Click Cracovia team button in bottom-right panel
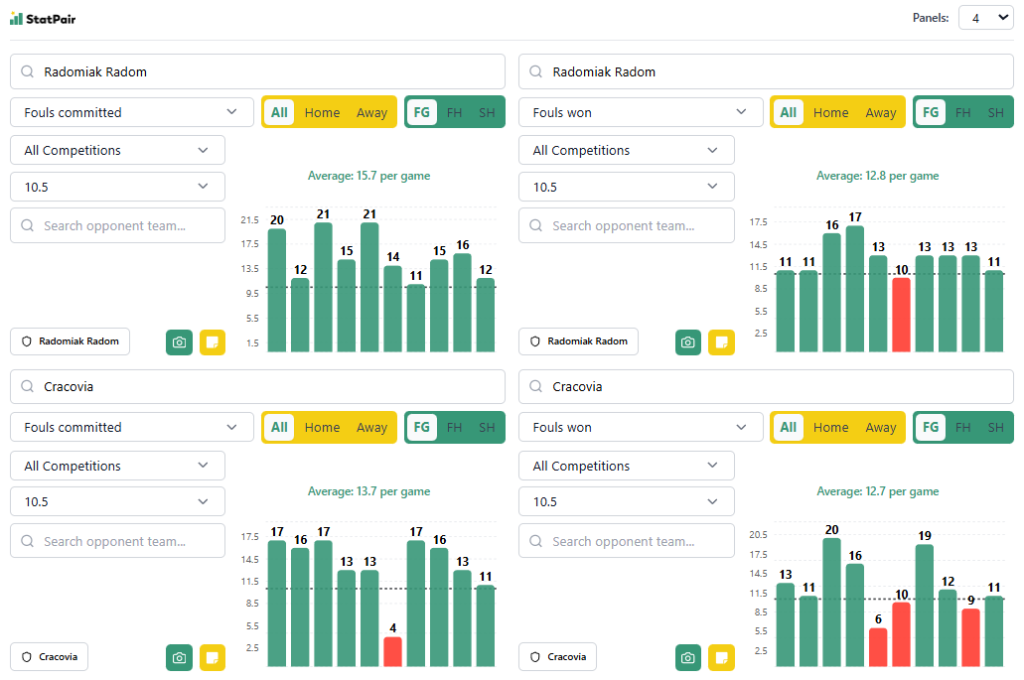The height and width of the screenshot is (680, 1024). [x=557, y=657]
